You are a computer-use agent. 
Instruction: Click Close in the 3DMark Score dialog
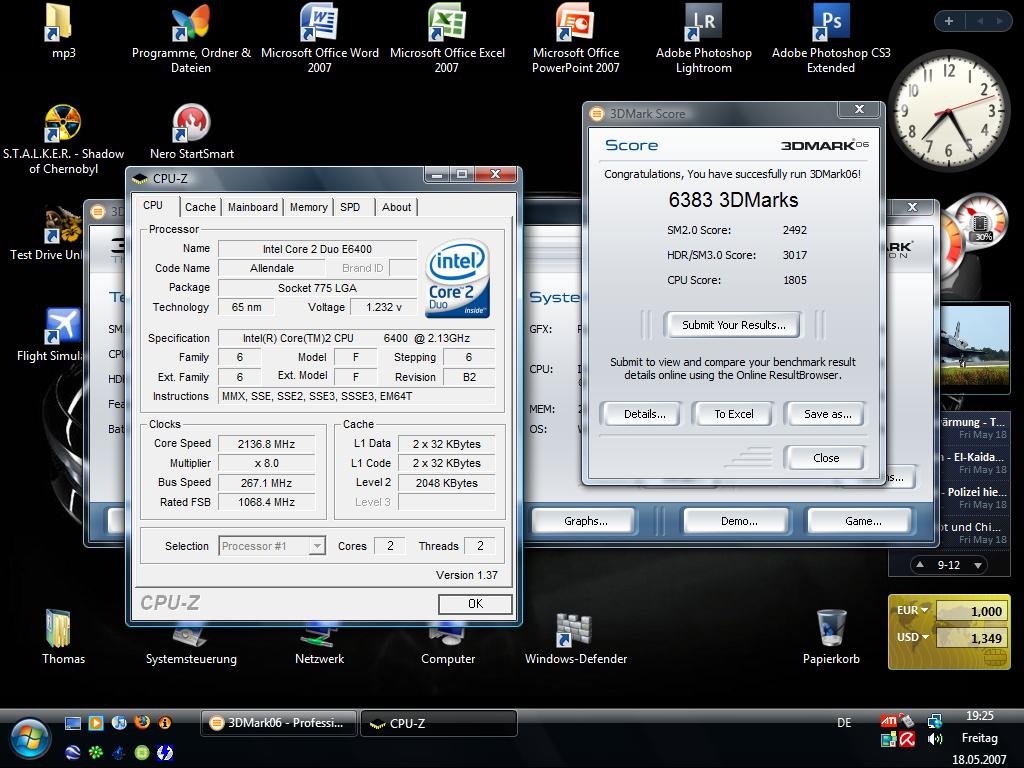(825, 458)
